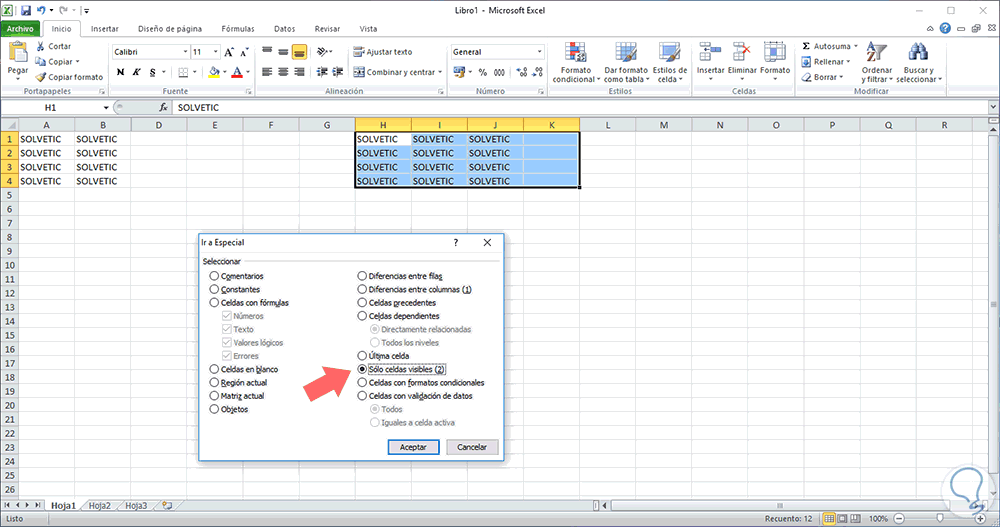Apply thousands separator 000 format
The height and width of the screenshot is (527, 1000).
pos(499,72)
